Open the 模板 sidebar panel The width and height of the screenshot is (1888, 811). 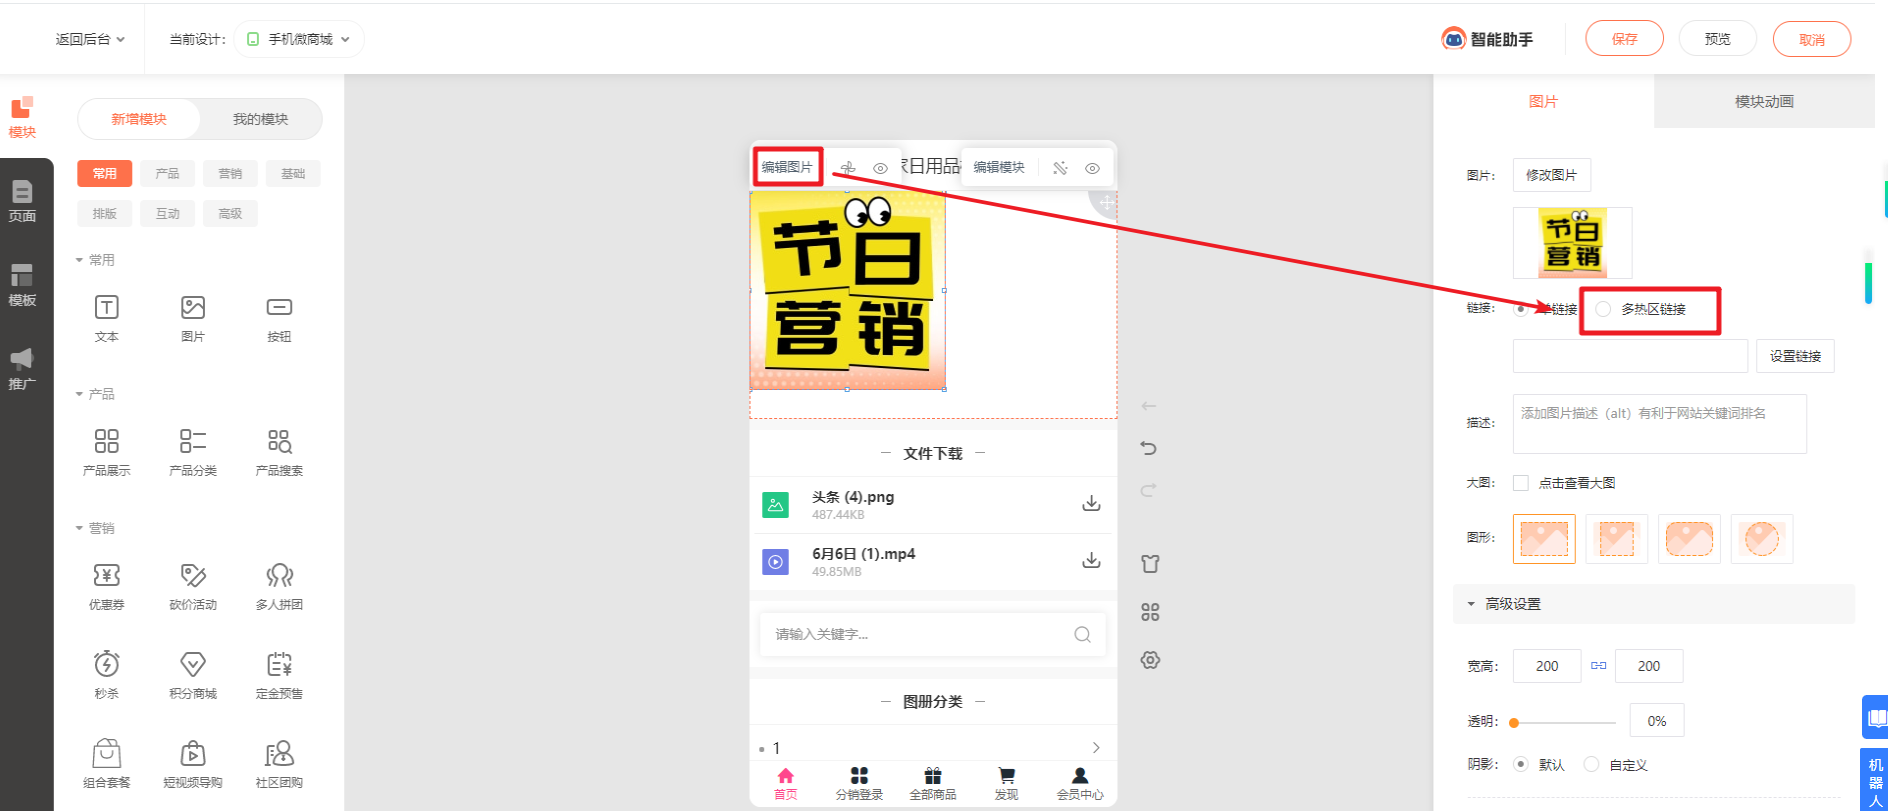22,284
